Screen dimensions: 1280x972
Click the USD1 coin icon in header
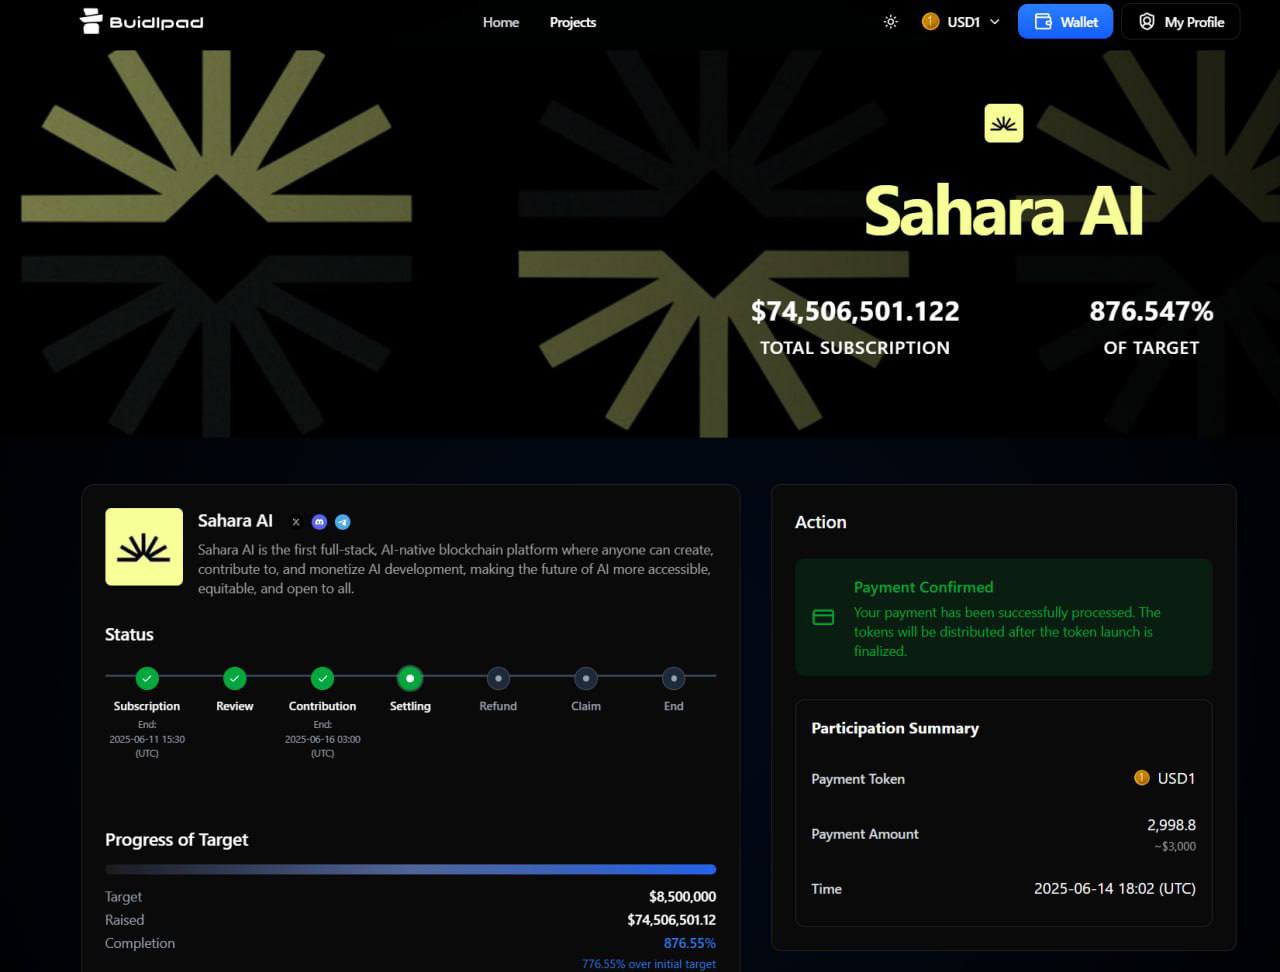click(930, 21)
